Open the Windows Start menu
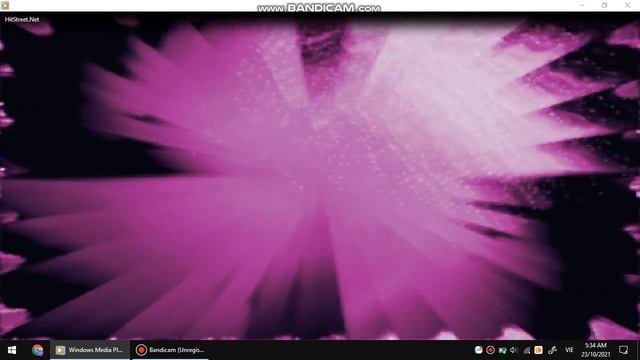The image size is (640, 360). coord(12,350)
